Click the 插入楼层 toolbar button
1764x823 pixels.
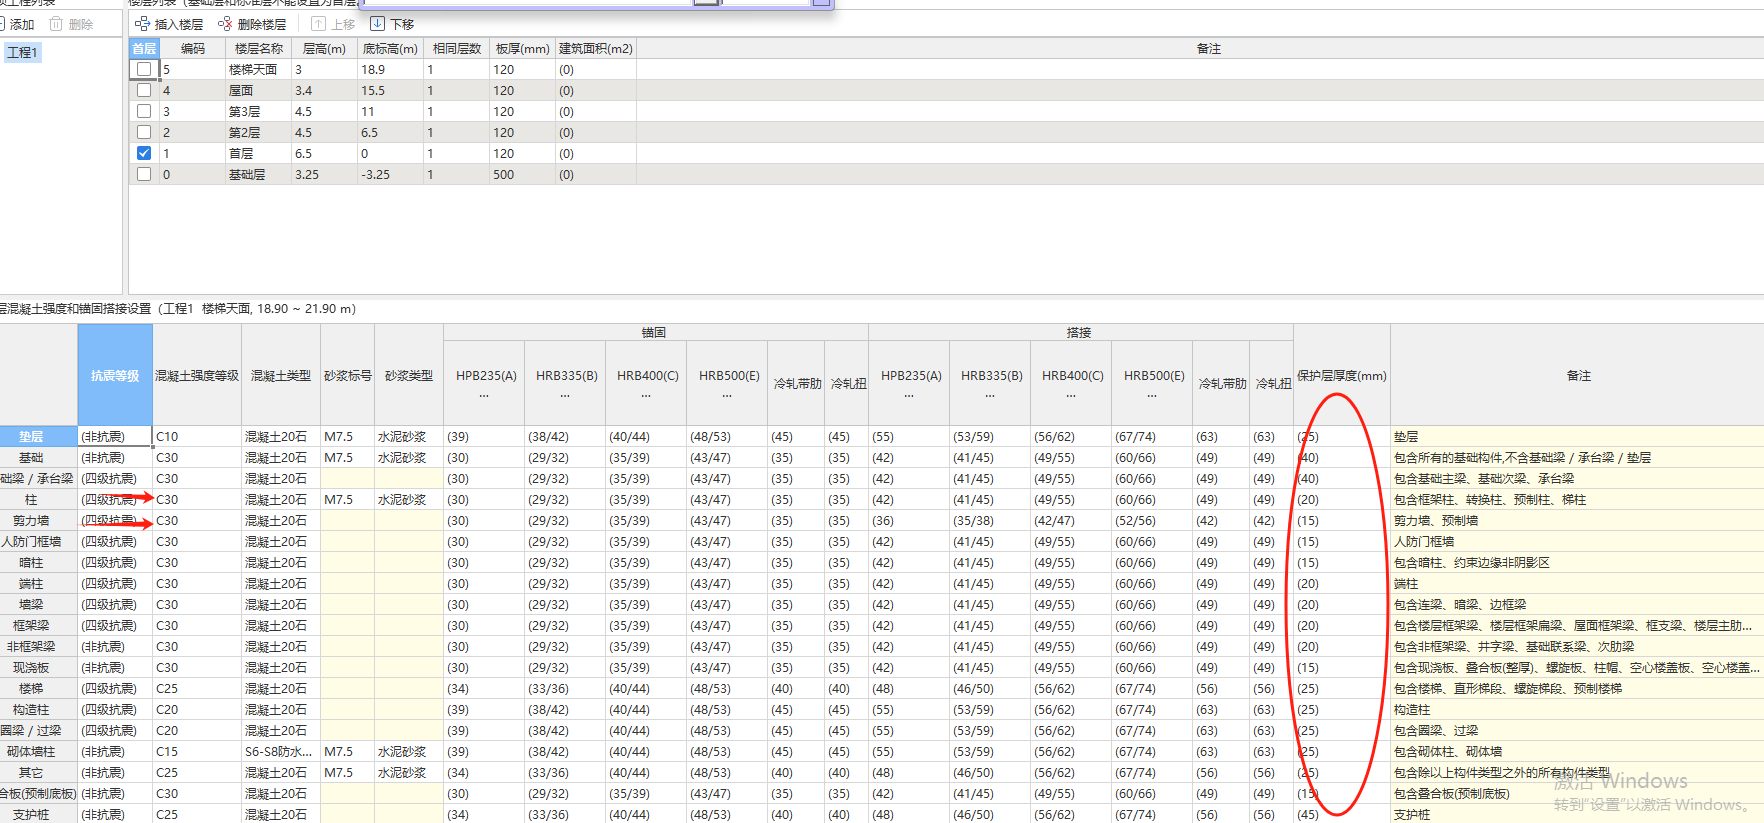click(169, 24)
